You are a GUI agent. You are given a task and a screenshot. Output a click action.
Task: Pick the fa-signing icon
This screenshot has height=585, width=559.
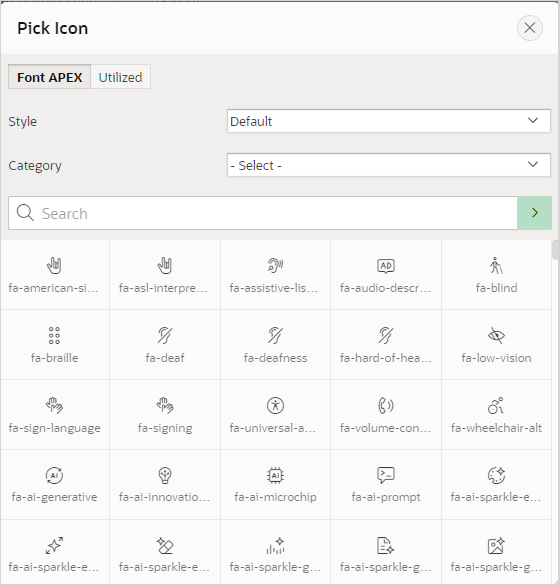[x=165, y=414]
